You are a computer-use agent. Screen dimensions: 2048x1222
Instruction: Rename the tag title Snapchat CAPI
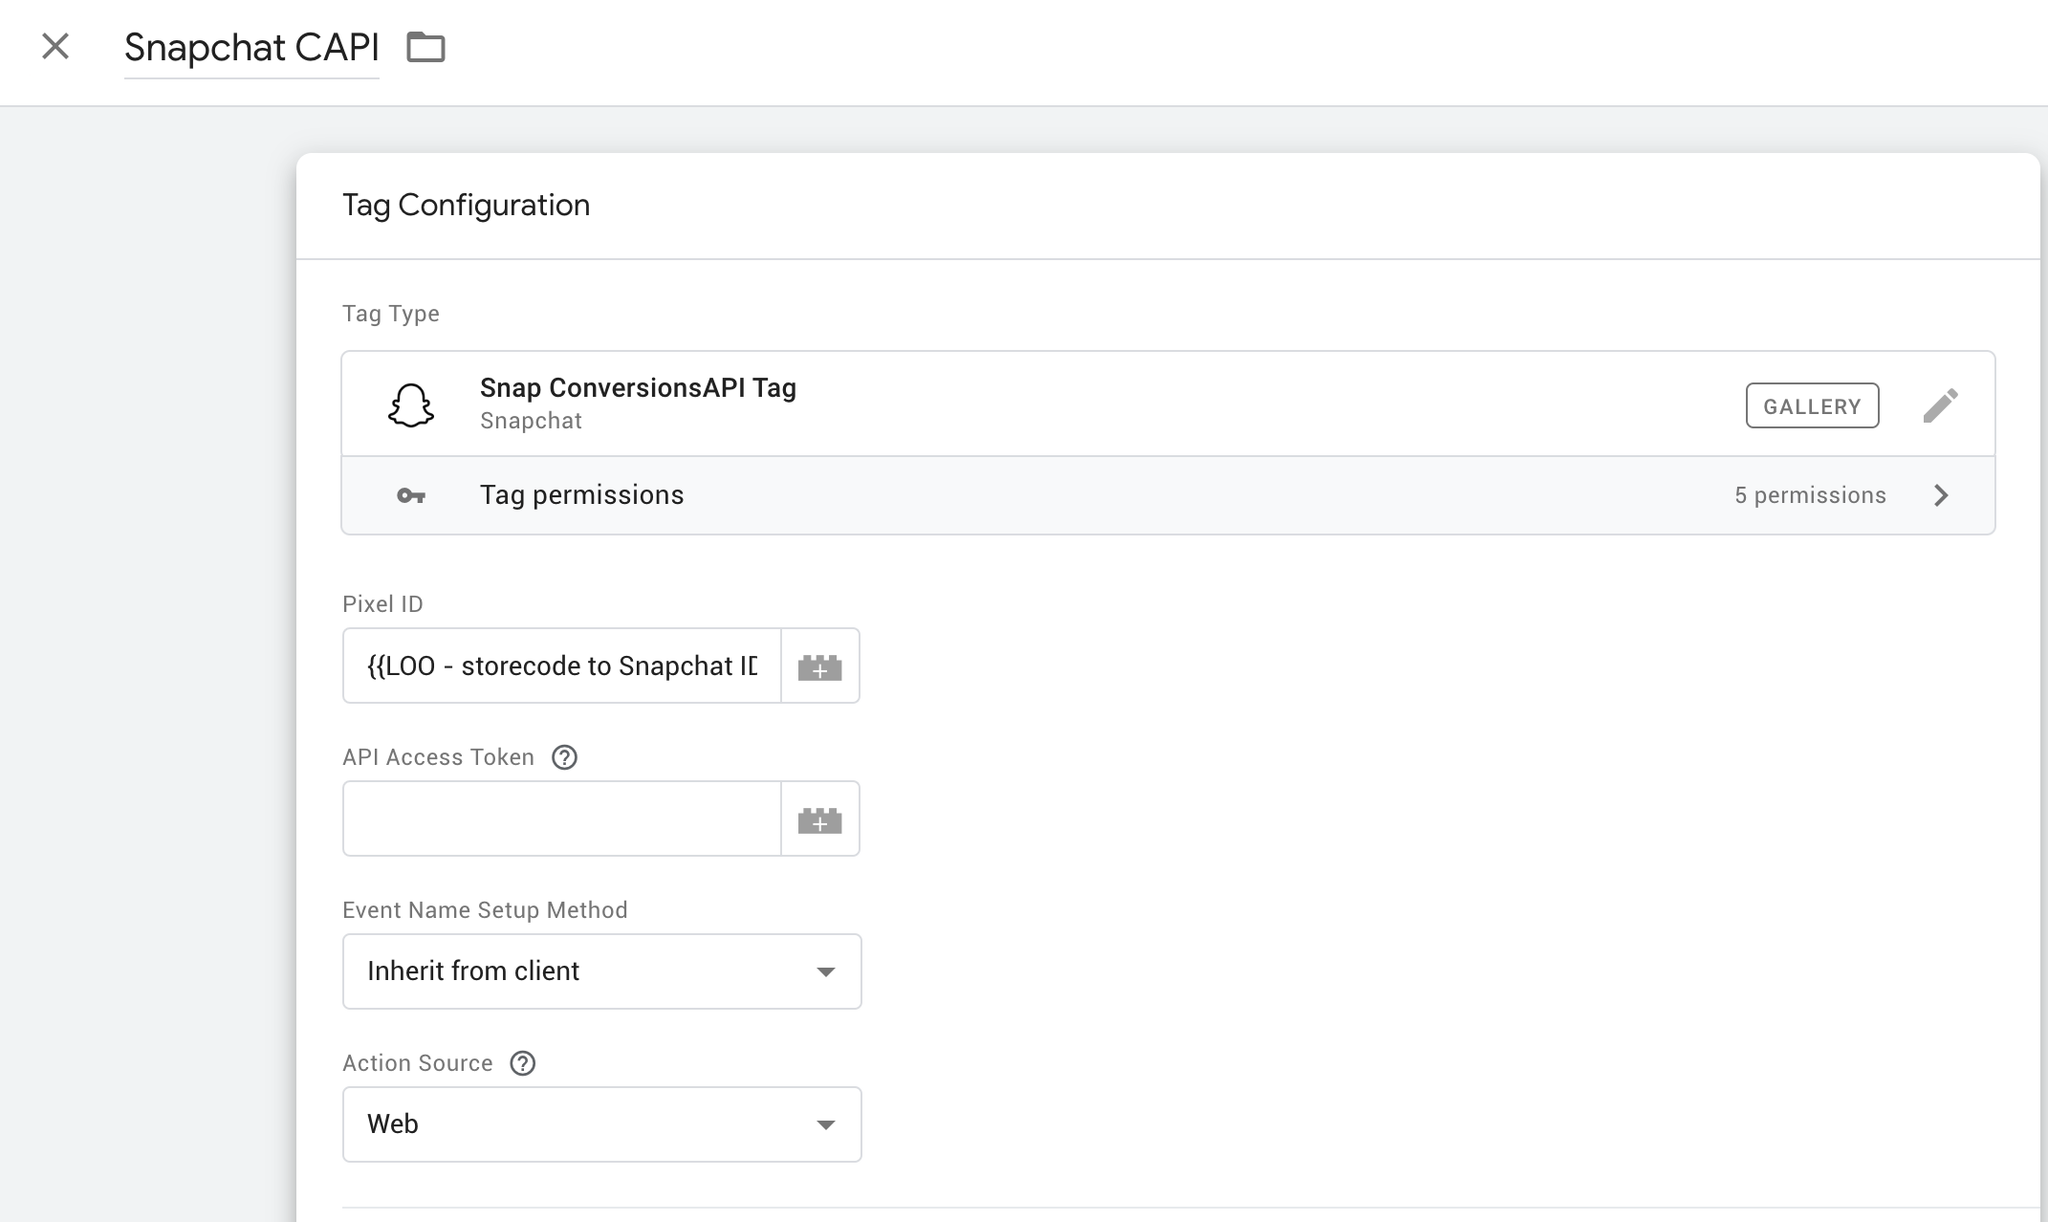pos(251,47)
